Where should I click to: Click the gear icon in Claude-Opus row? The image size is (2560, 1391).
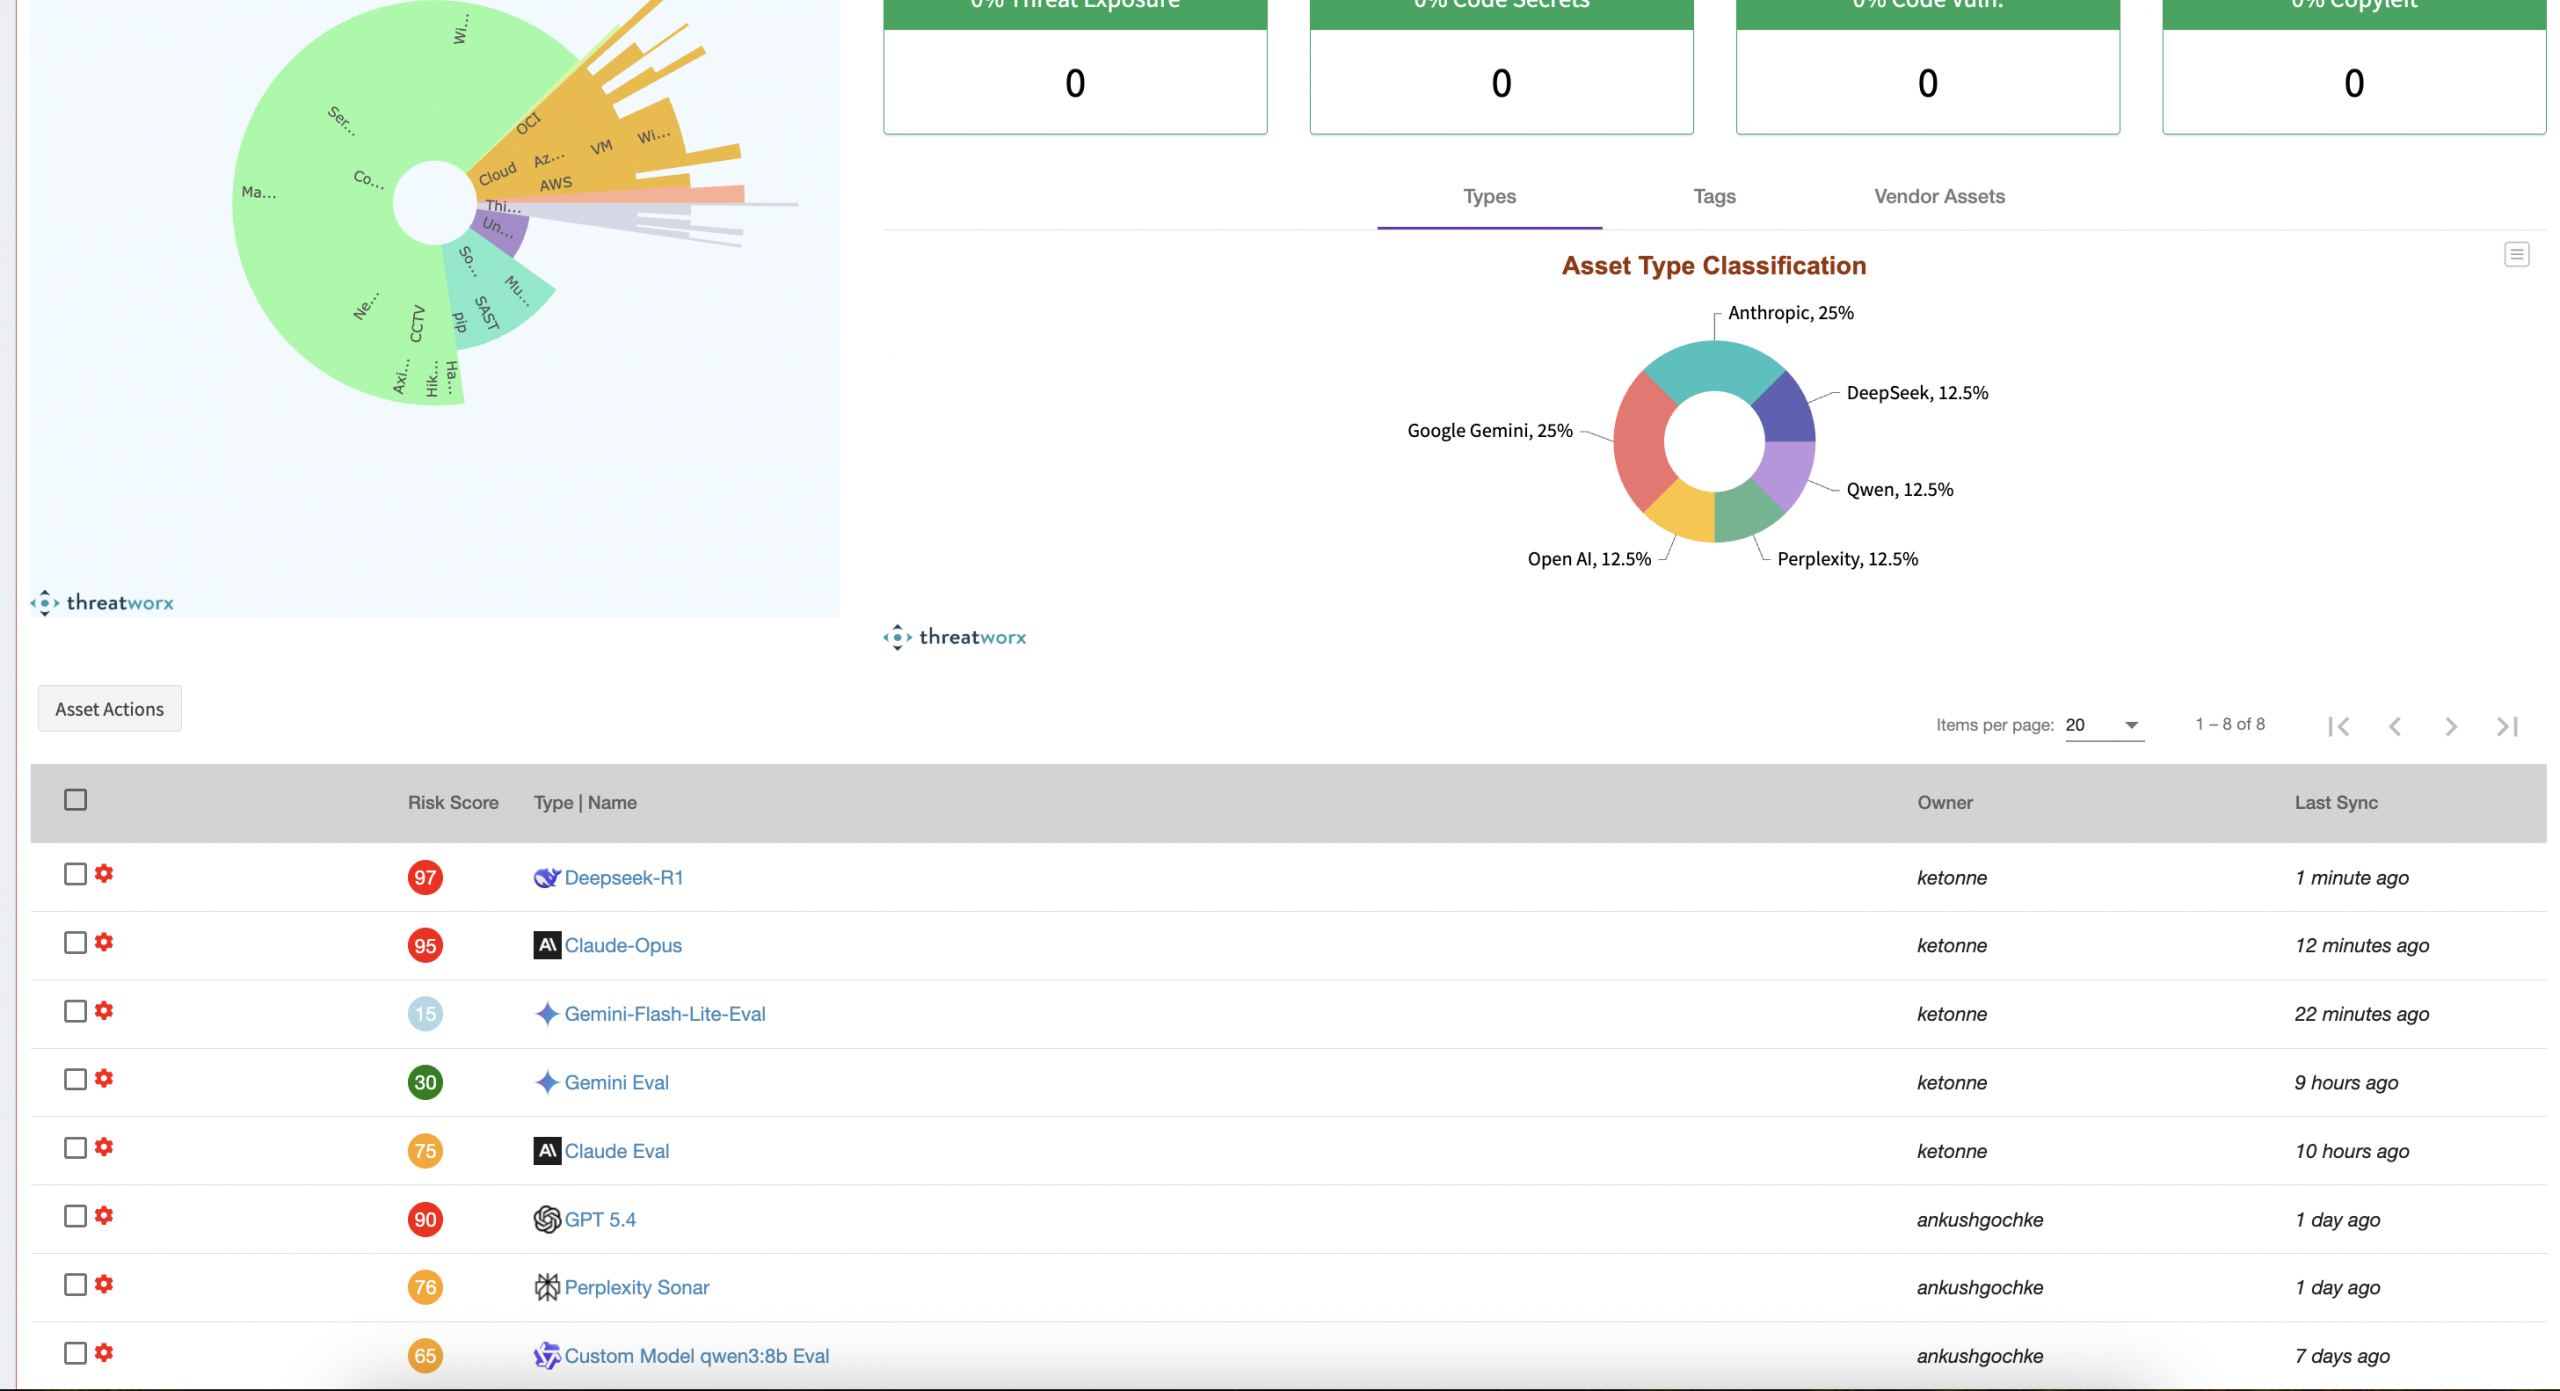coord(104,942)
